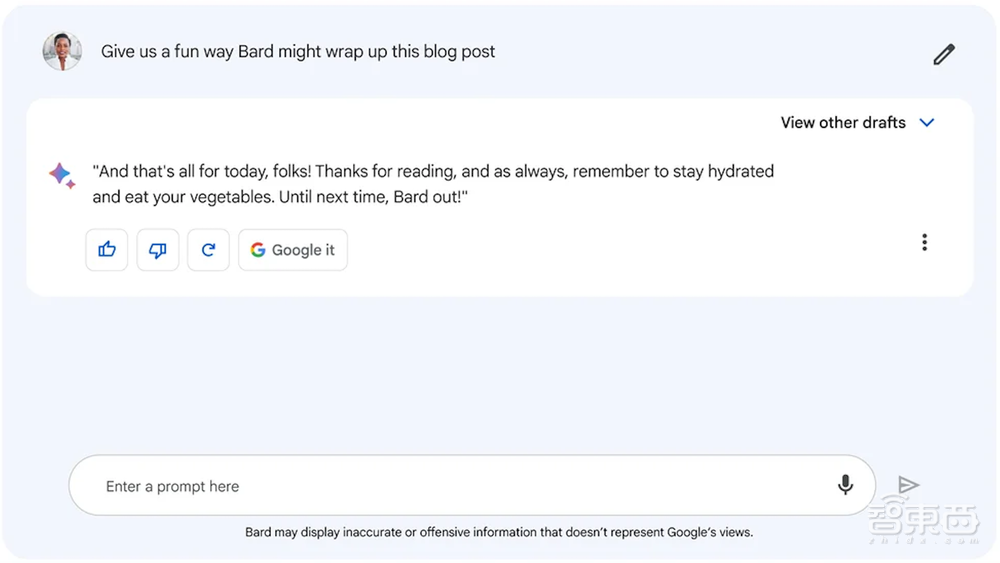Screen dimensions: 1000x563
Task: Expand the drafts chevron arrow
Action: pos(927,123)
